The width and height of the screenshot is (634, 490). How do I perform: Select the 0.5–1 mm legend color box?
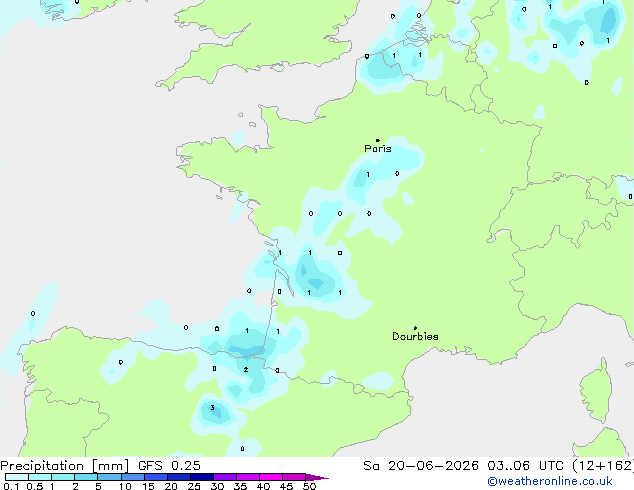(x=40, y=477)
